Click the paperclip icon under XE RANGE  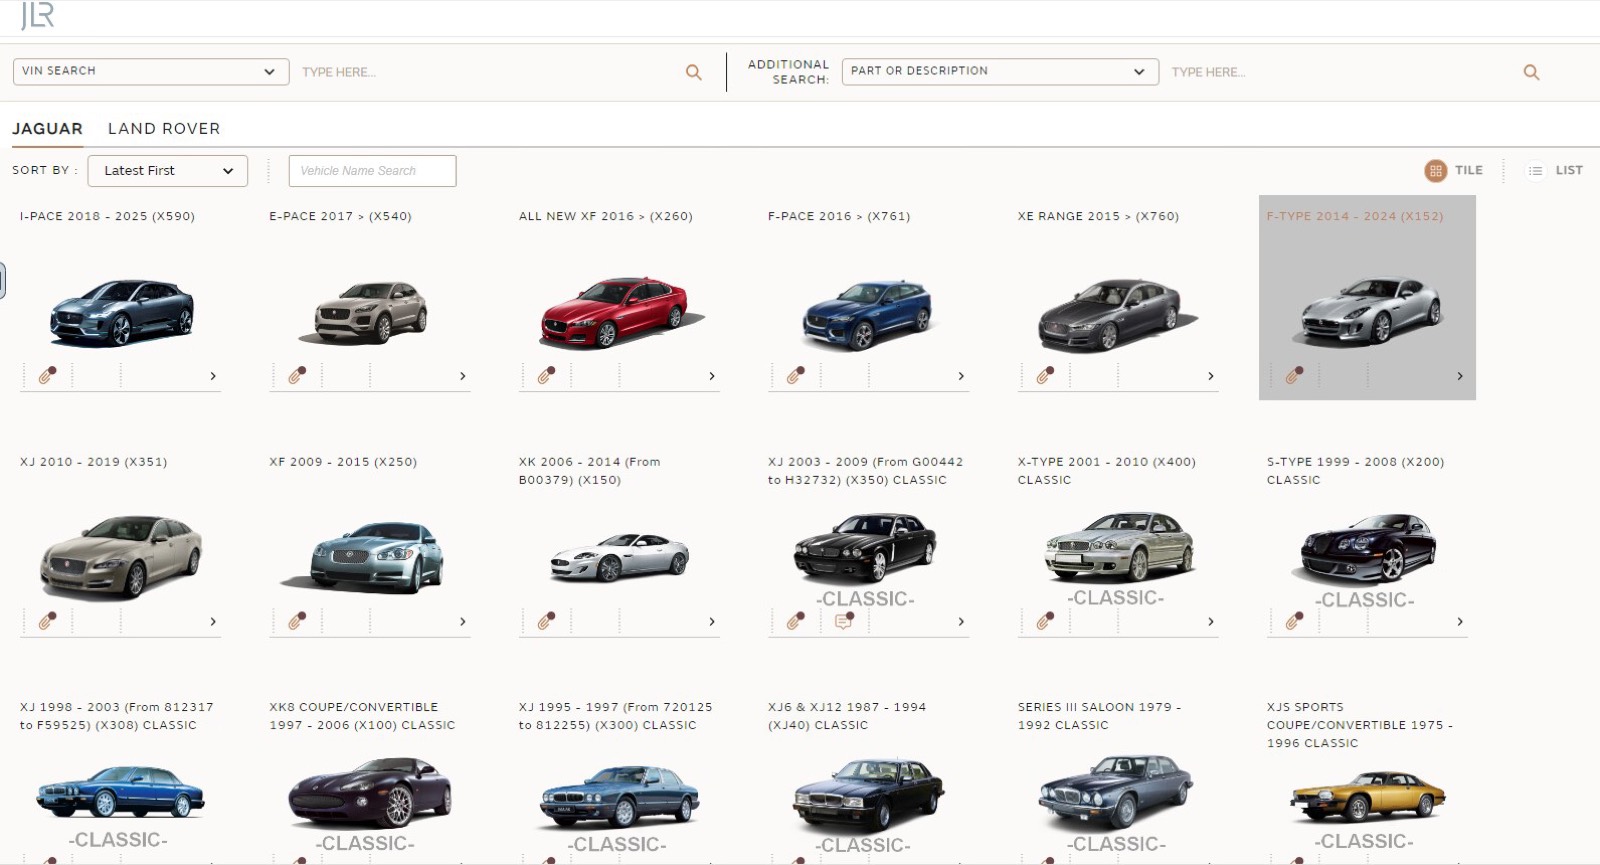1045,375
